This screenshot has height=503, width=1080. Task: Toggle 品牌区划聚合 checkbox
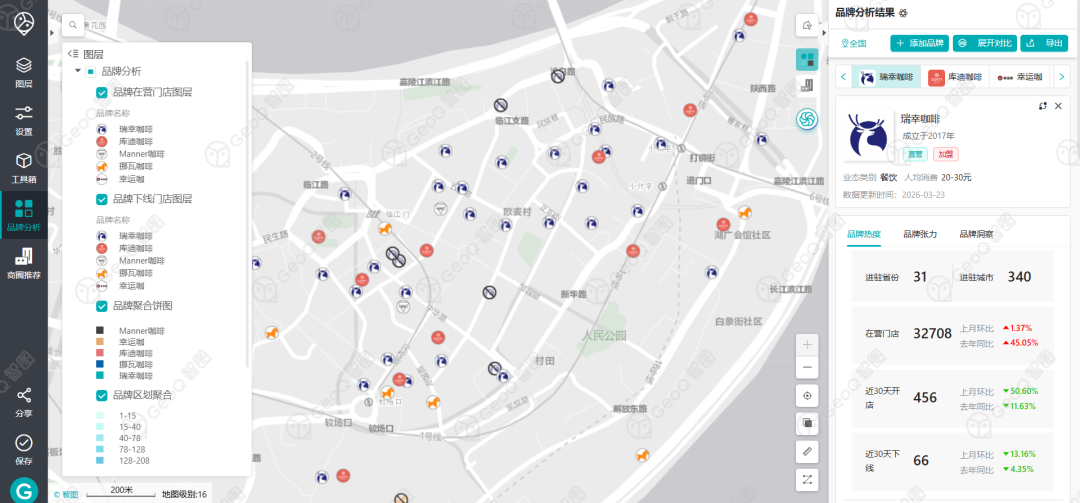(x=101, y=396)
